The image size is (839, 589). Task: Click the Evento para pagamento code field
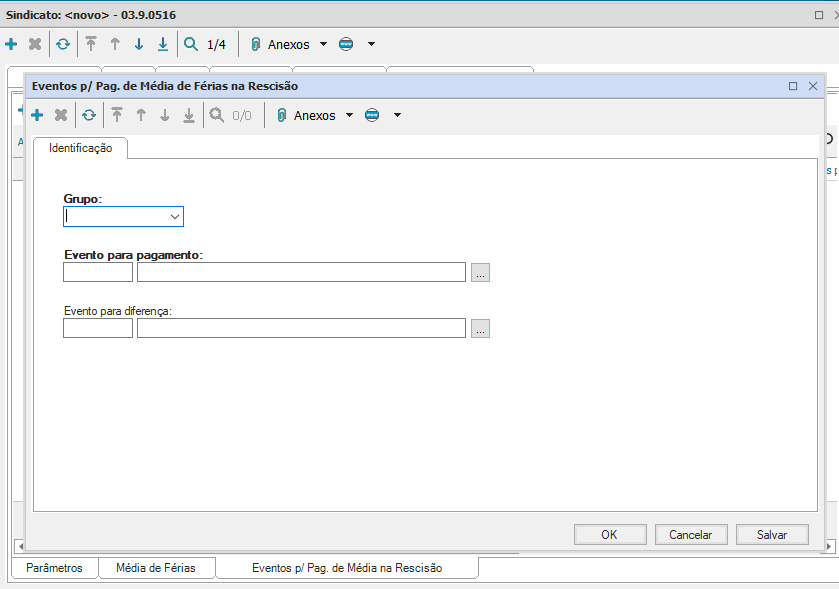pyautogui.click(x=98, y=273)
